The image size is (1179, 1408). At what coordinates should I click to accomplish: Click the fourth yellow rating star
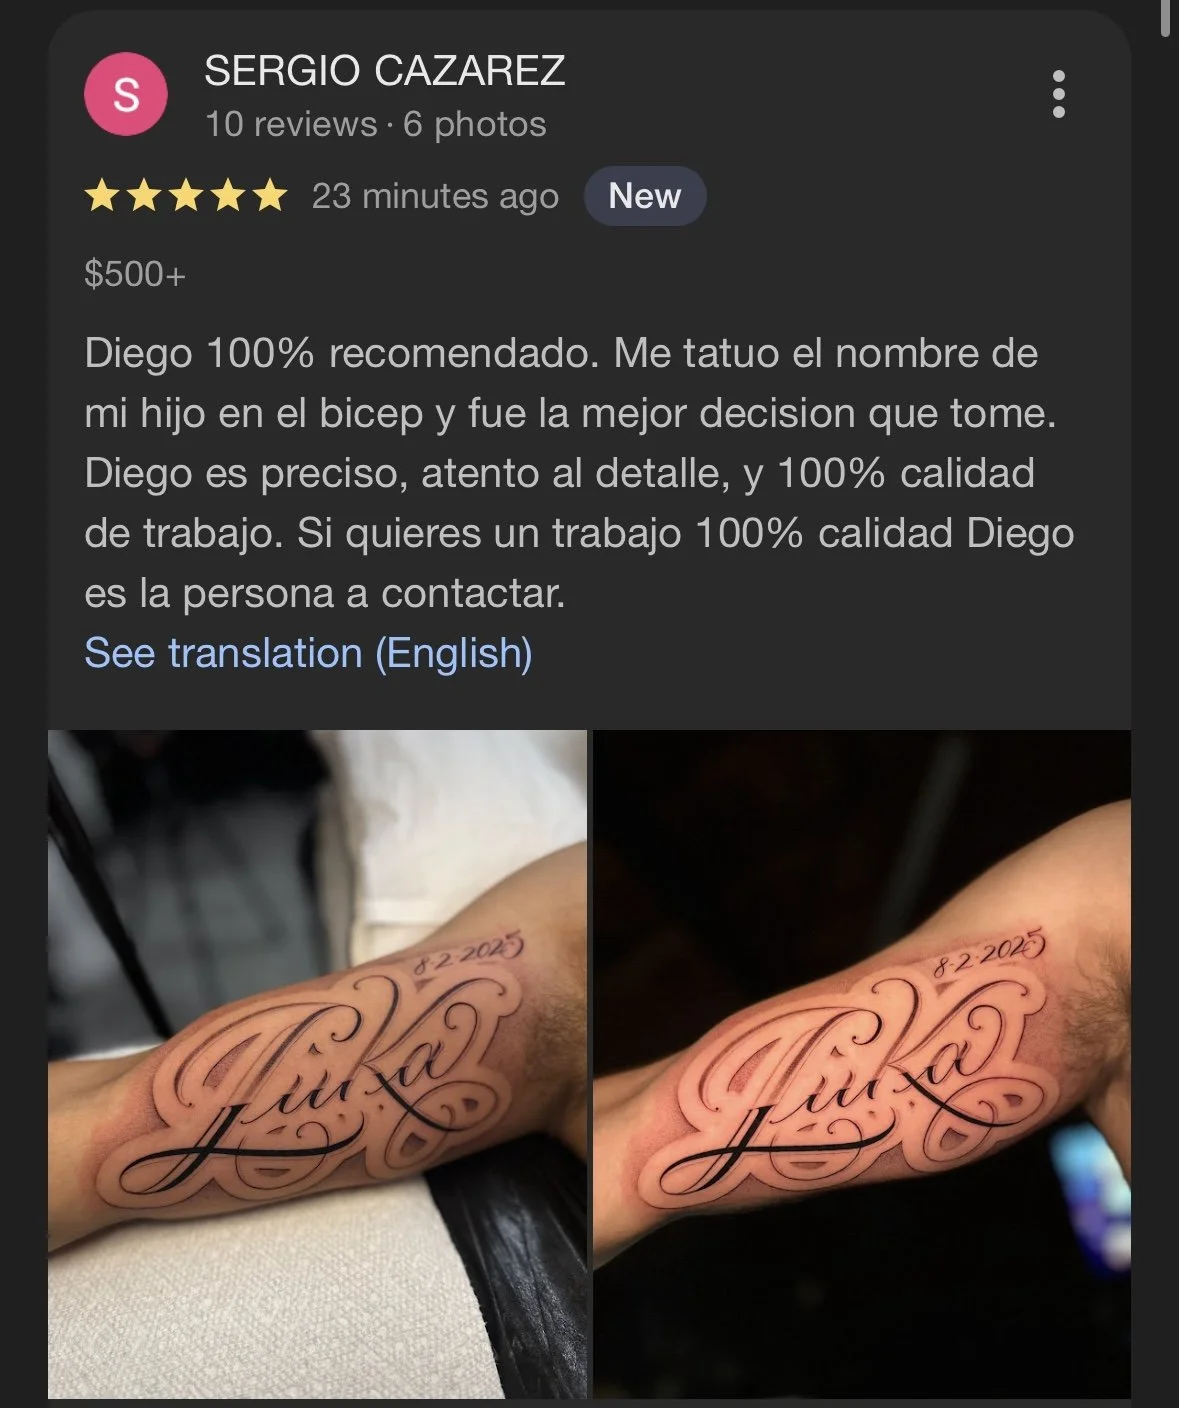point(227,196)
